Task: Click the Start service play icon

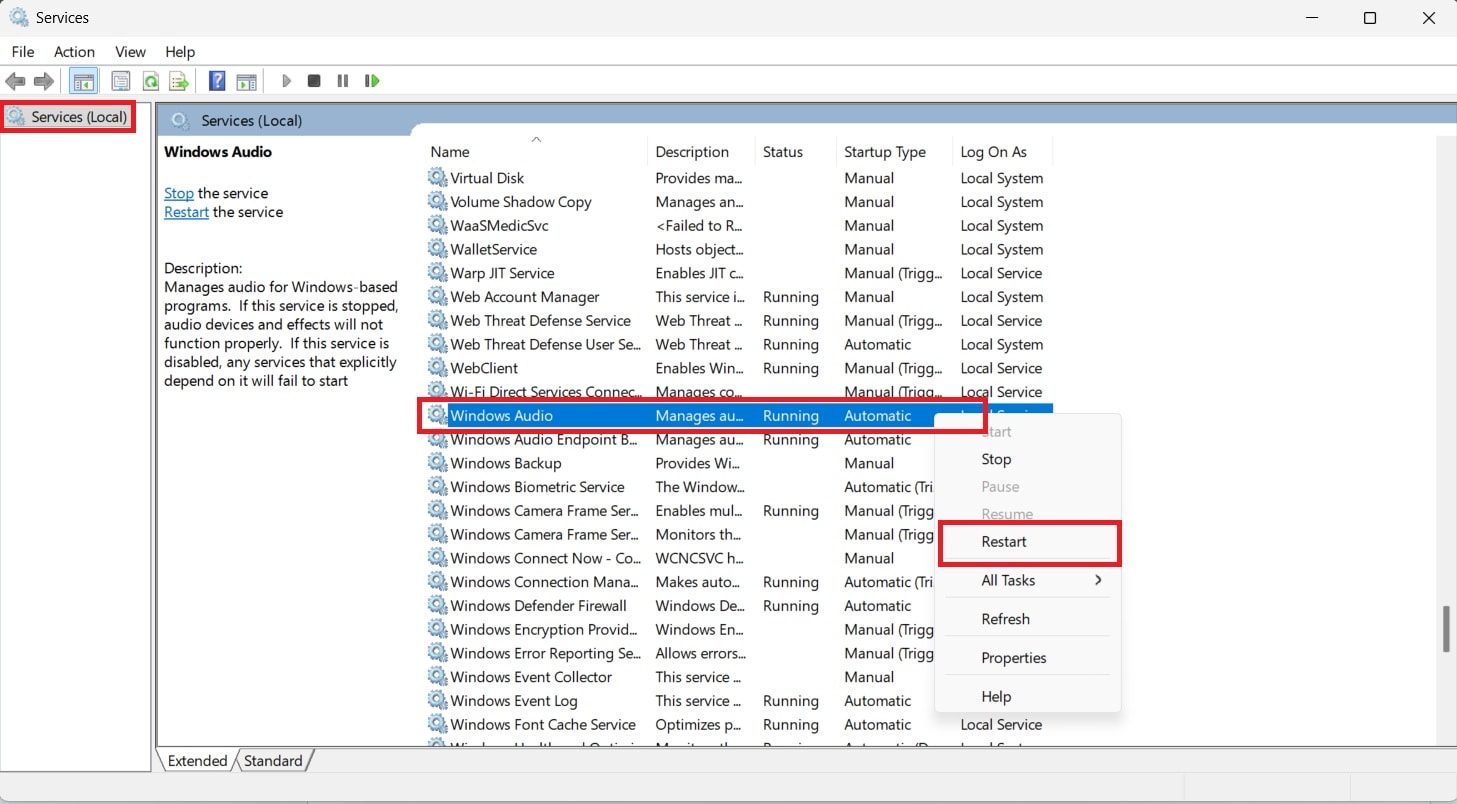Action: point(287,81)
